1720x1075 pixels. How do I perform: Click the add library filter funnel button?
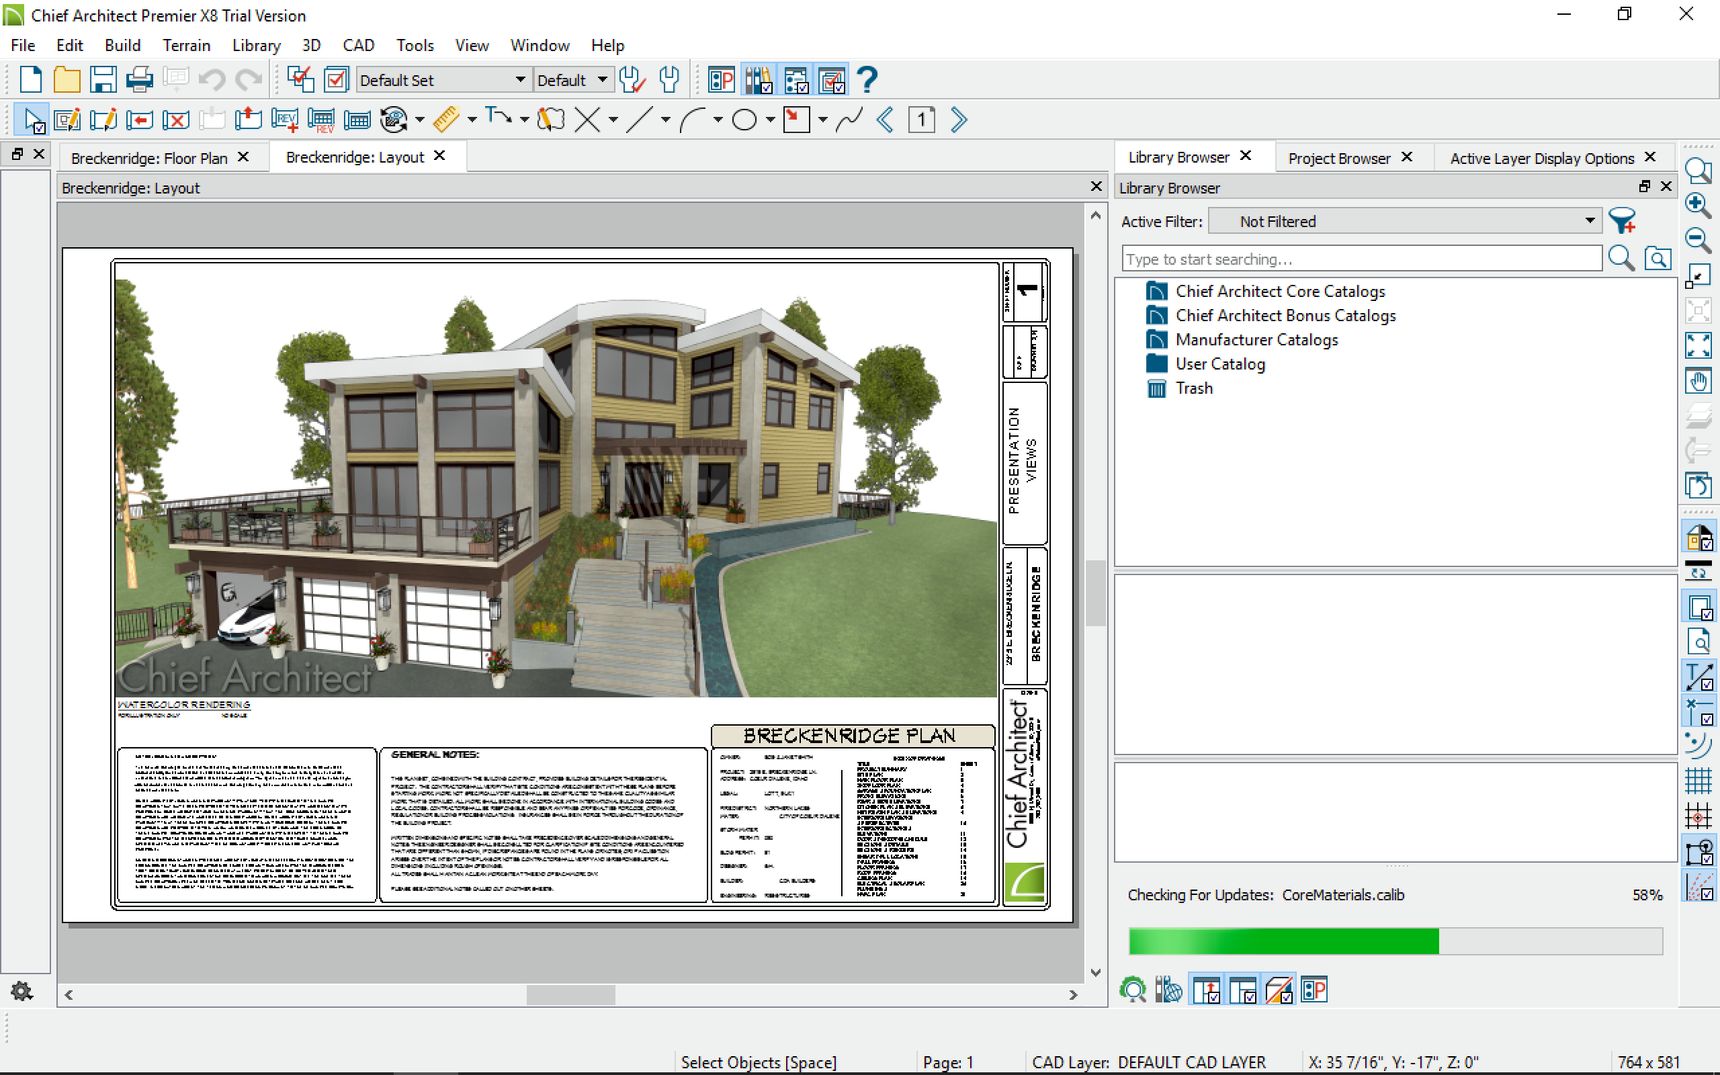(1622, 221)
